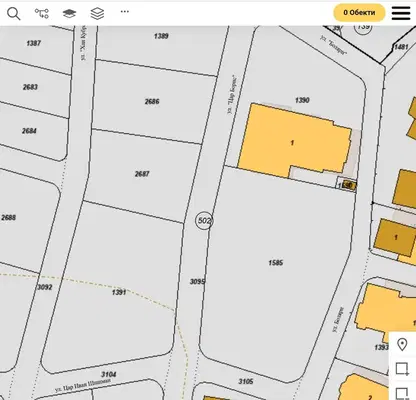Activate the location pin tool

click(402, 344)
